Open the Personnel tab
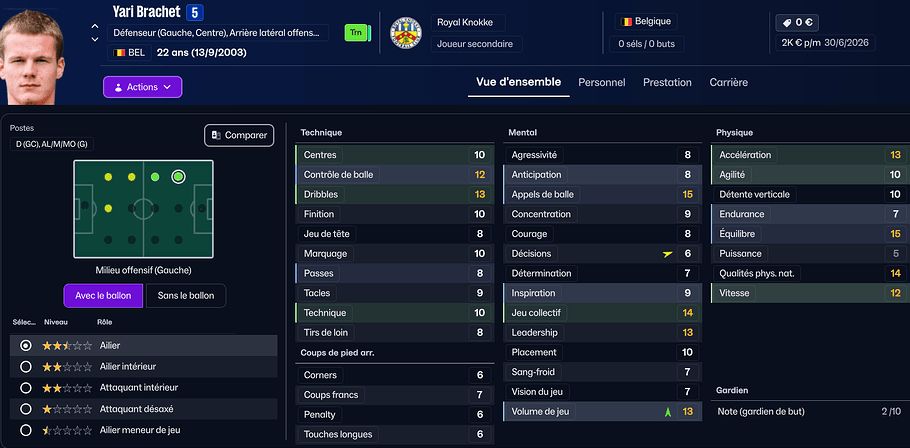The height and width of the screenshot is (448, 910). (x=602, y=83)
